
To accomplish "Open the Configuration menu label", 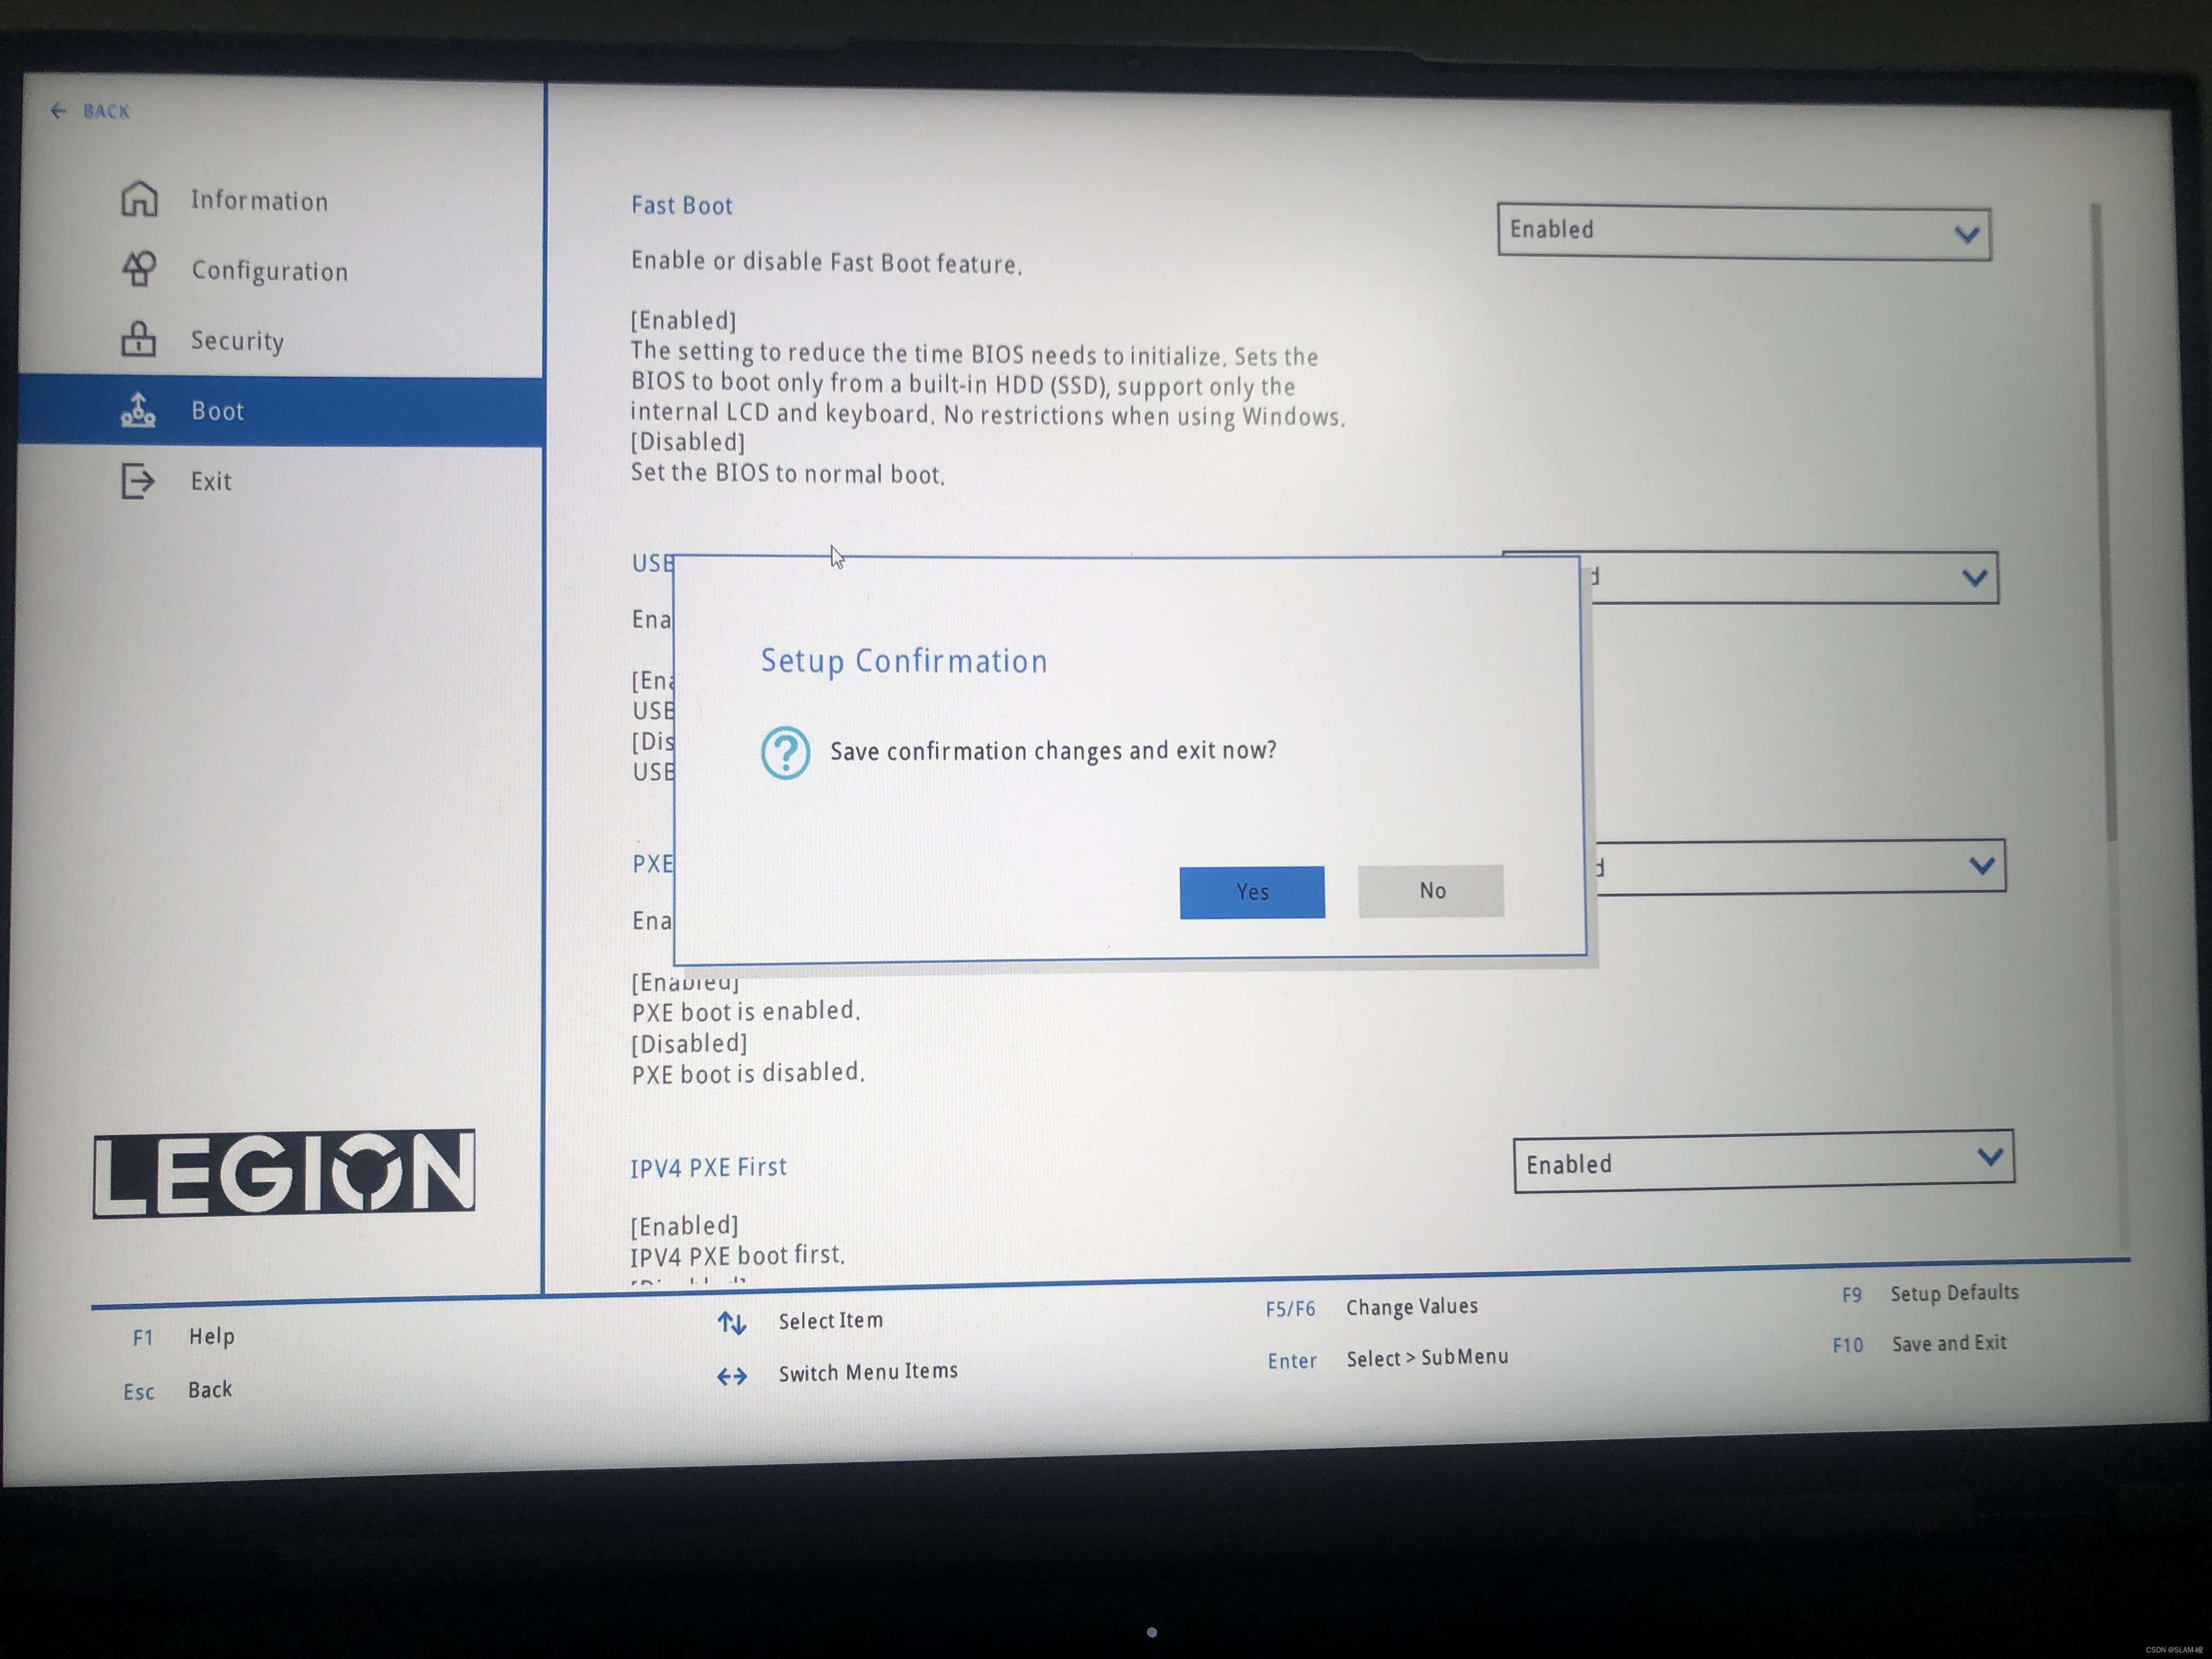I will [x=269, y=271].
